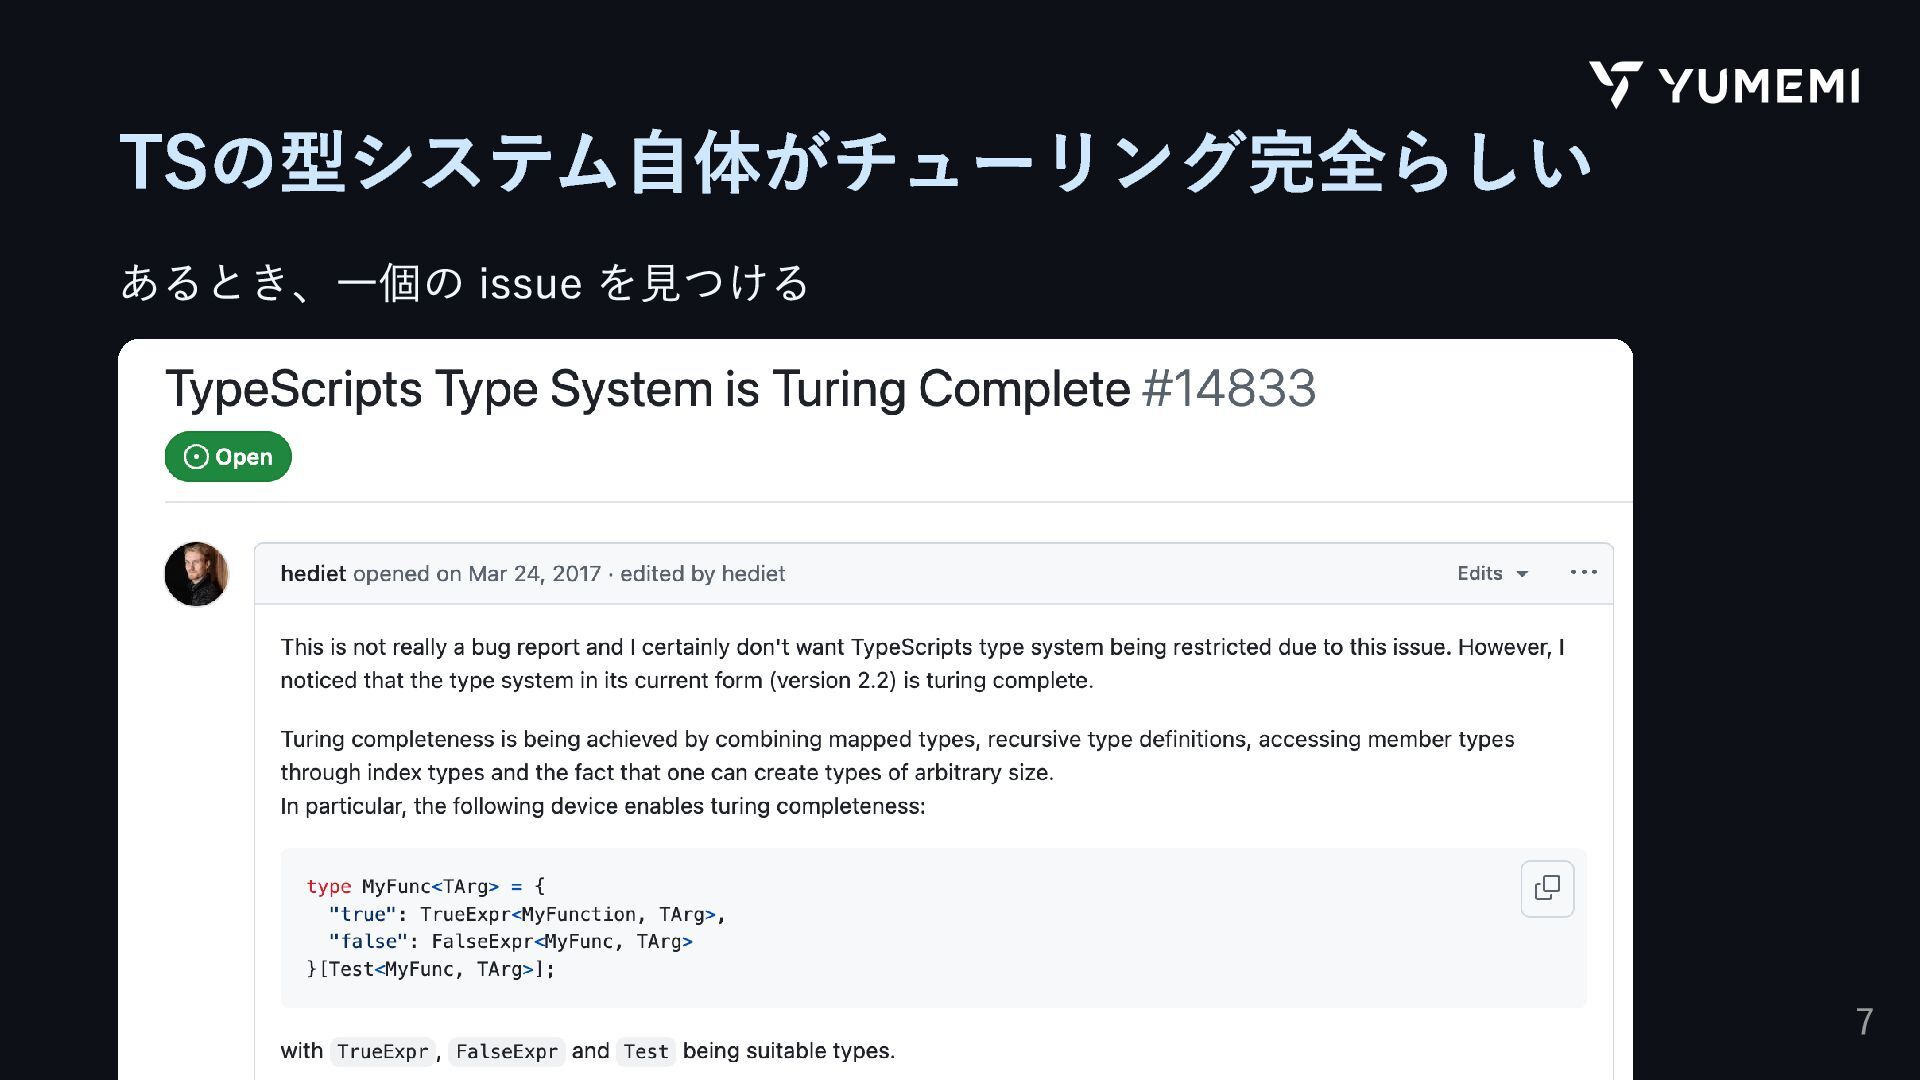
Task: Click the slide page number 7
Action: tap(1864, 1022)
